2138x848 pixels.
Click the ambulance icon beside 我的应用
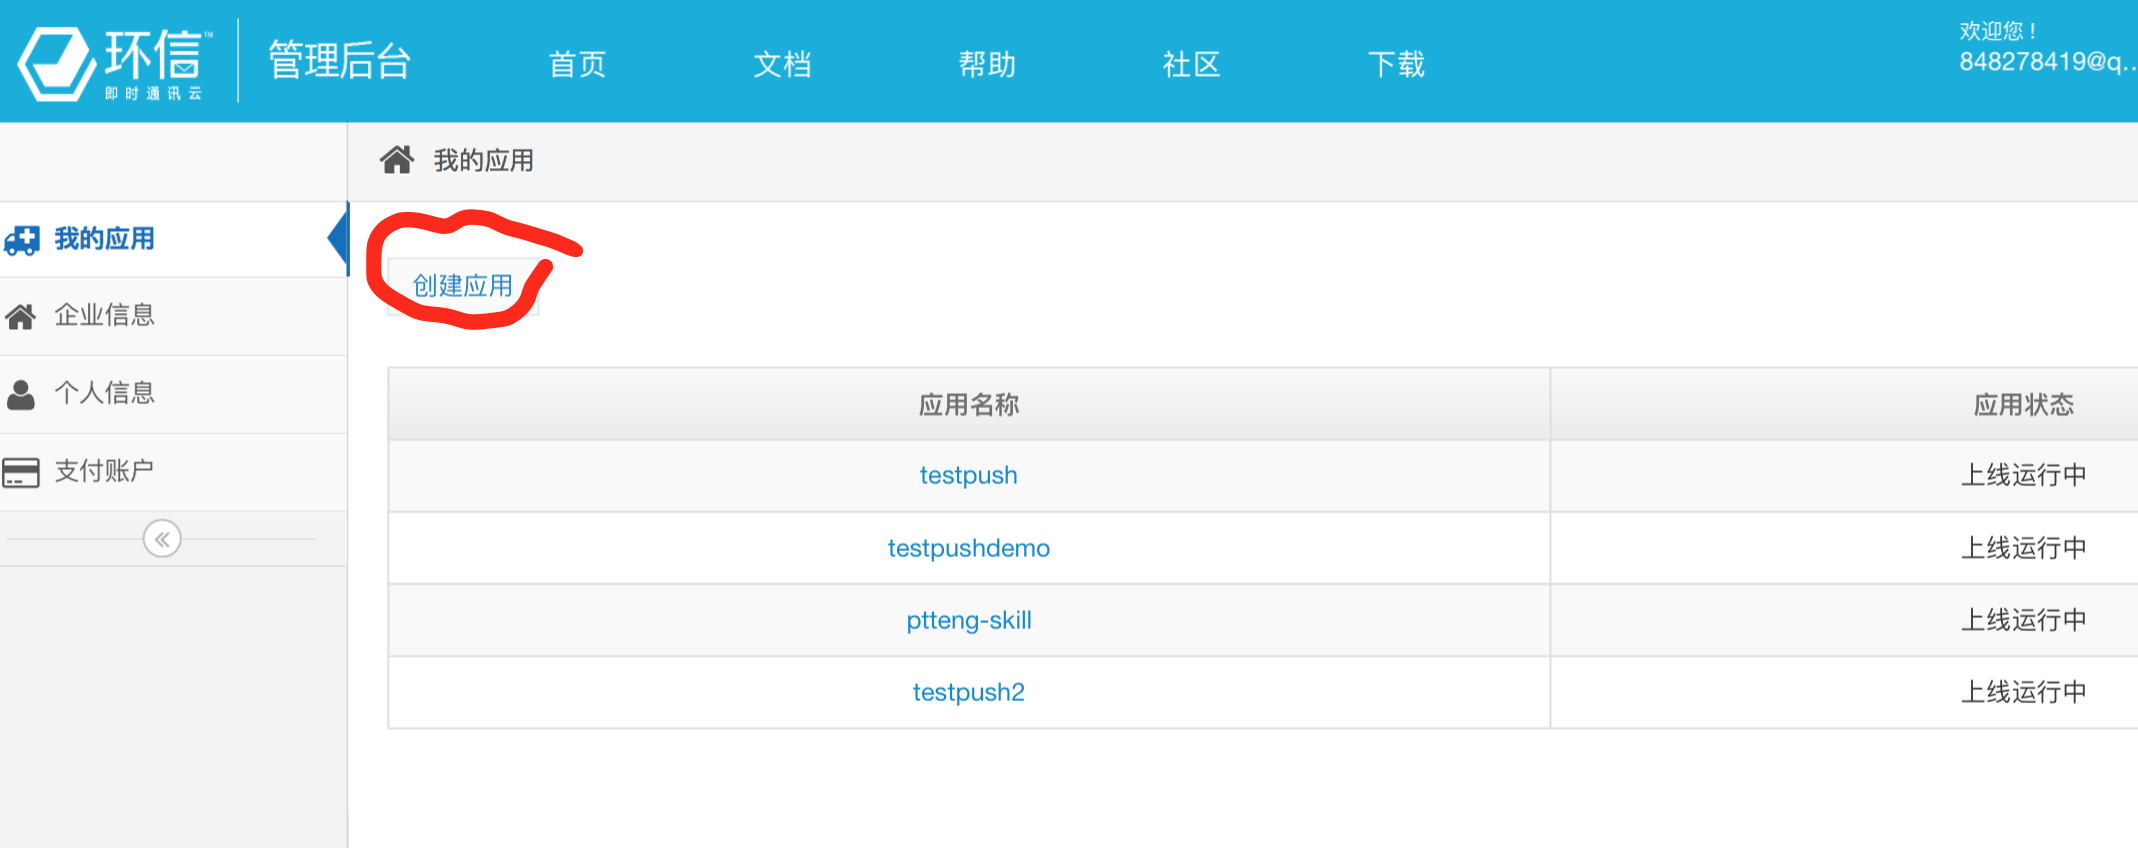22,240
